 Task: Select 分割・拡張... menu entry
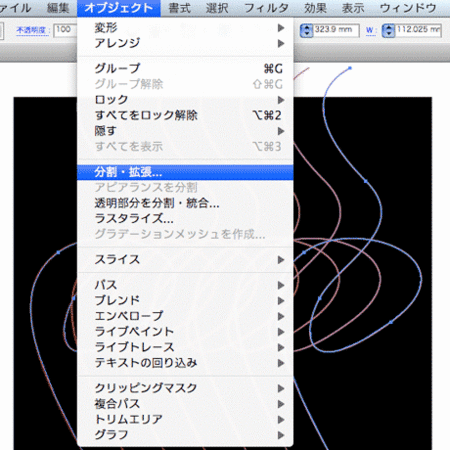point(185,172)
